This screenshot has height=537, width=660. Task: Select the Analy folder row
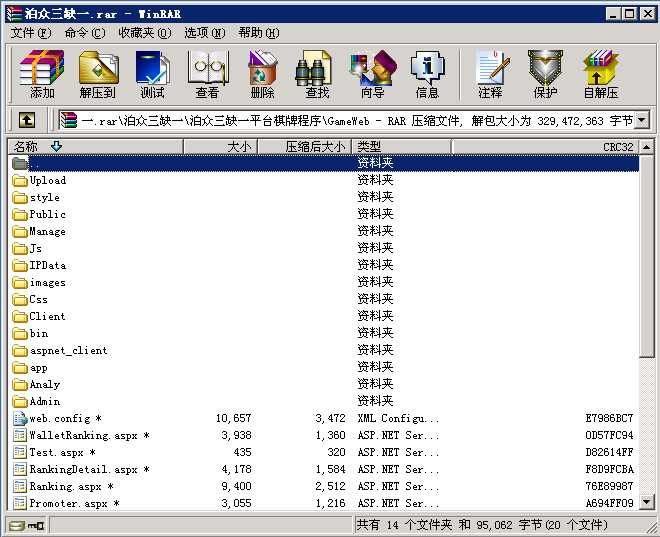pyautogui.click(x=323, y=385)
